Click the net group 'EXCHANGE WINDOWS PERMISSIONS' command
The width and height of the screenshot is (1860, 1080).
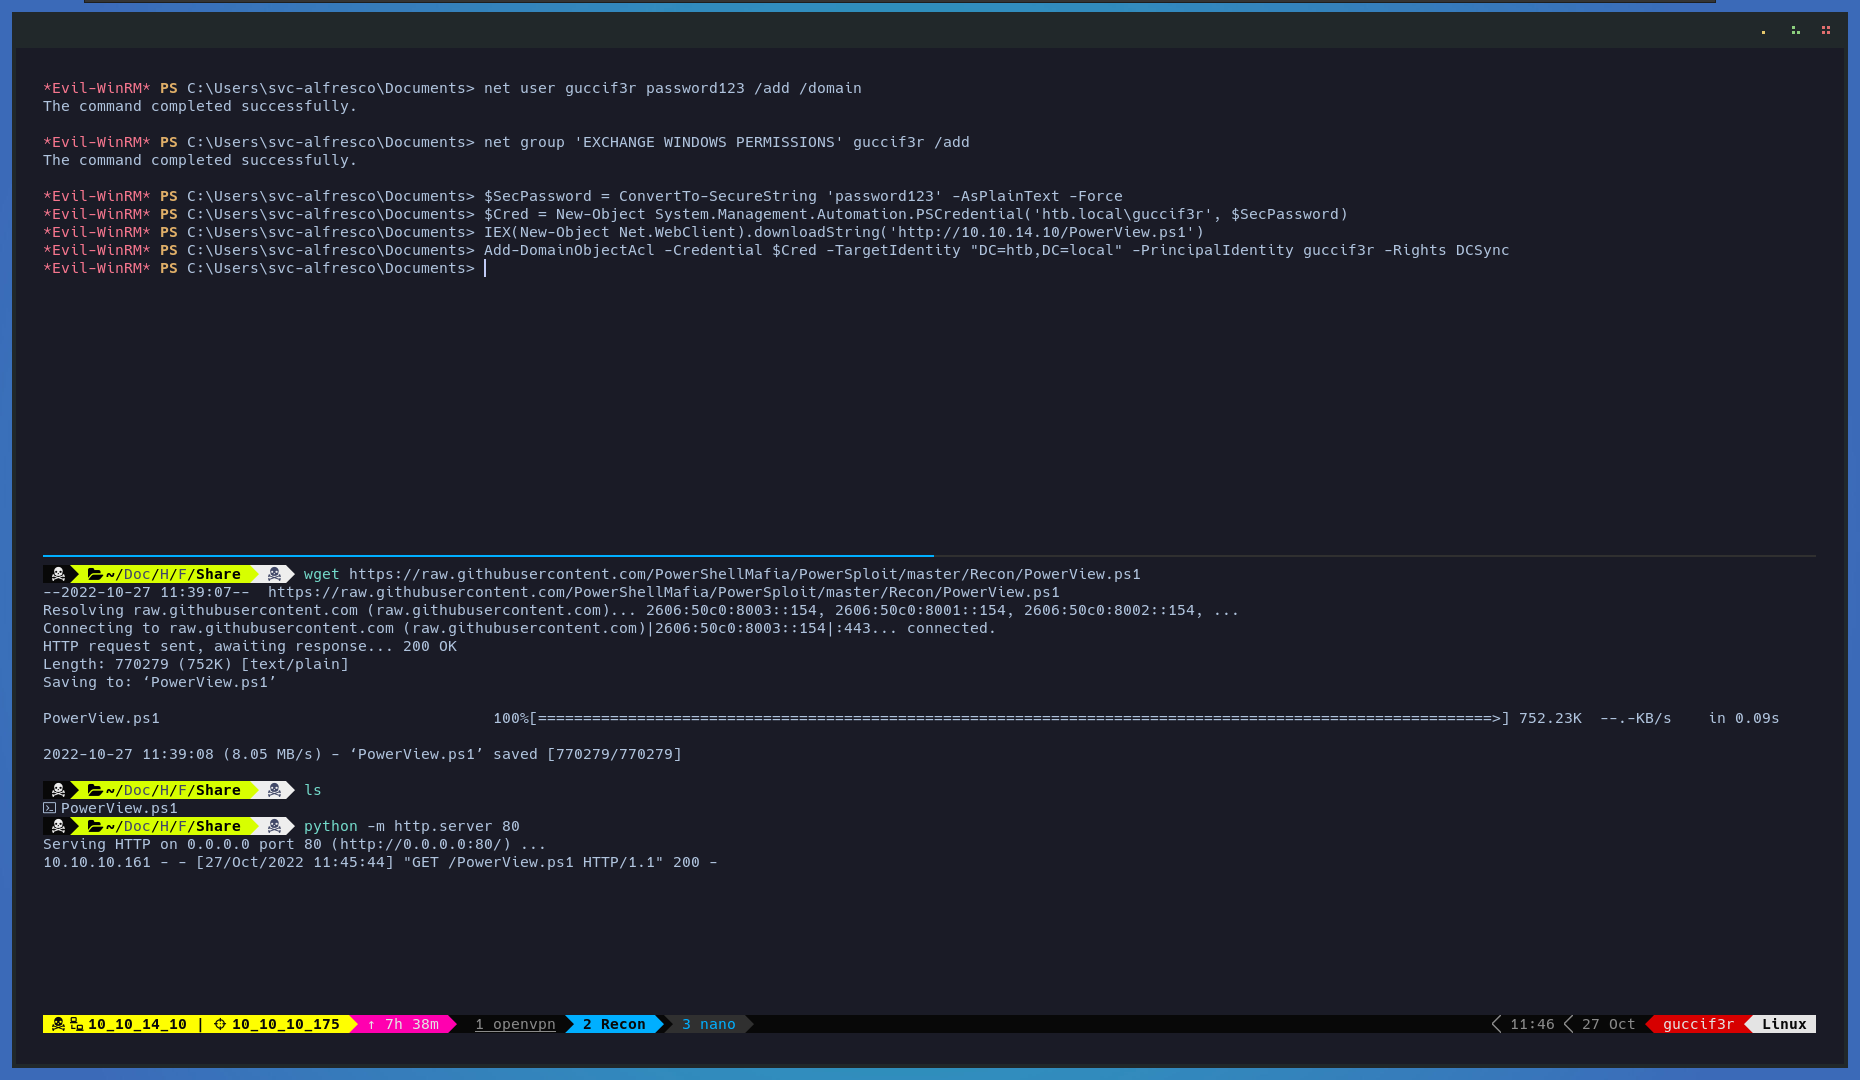726,142
